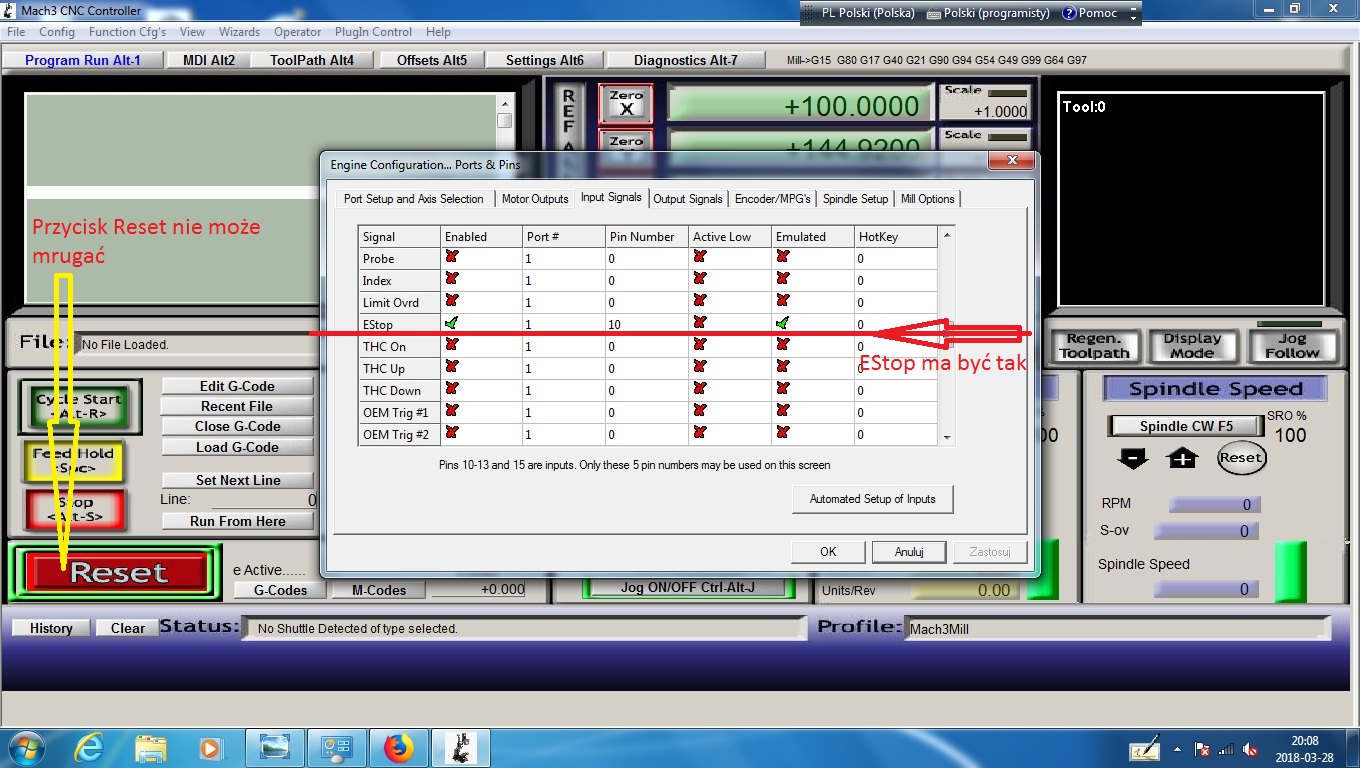Toggle Enabled mark in the Index row
This screenshot has height=768, width=1360.
[x=452, y=279]
